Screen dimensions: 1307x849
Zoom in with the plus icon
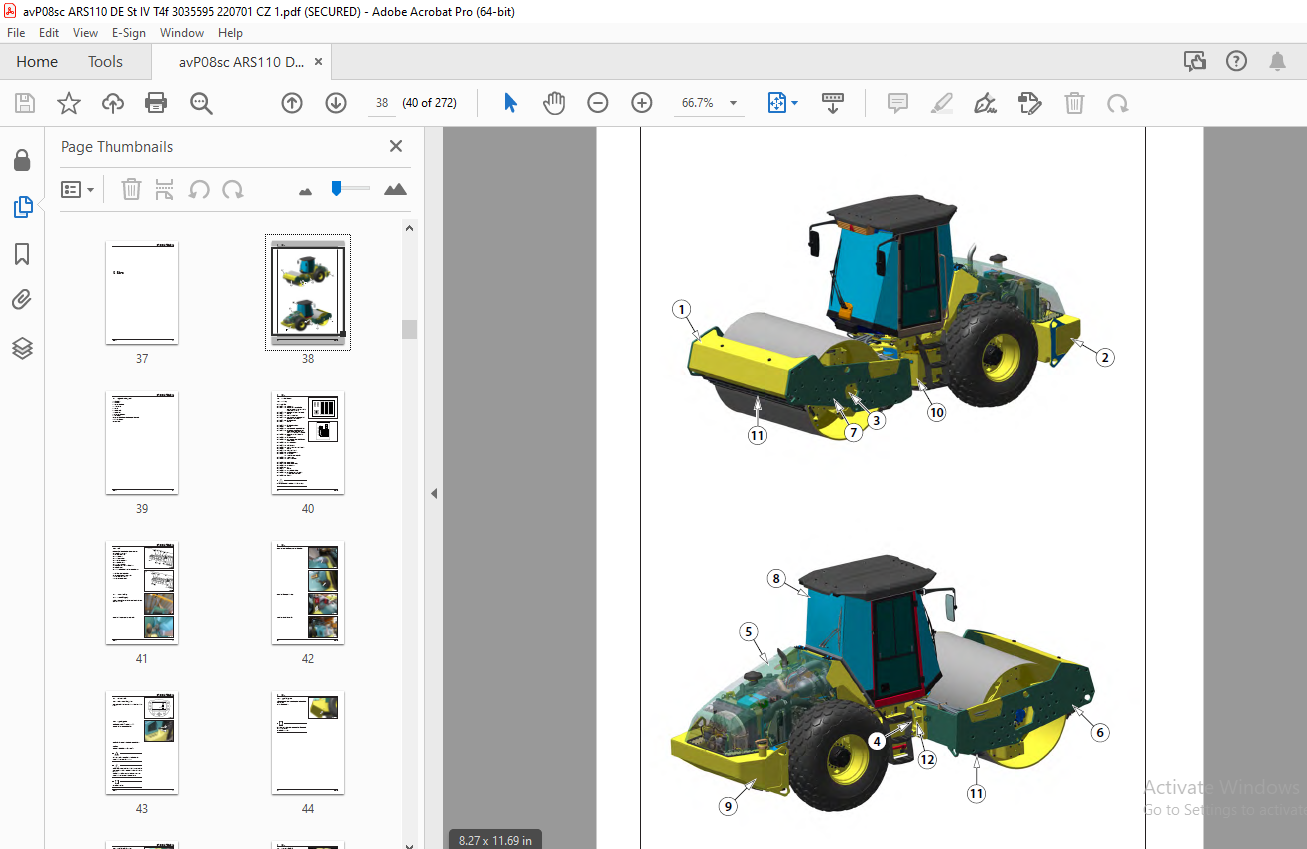pos(642,103)
